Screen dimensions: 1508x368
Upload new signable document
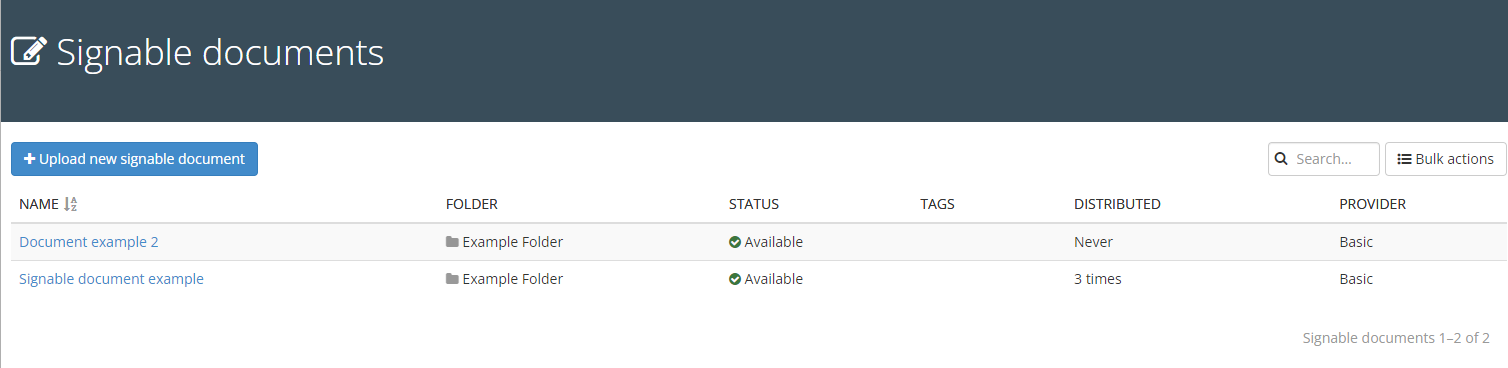coord(134,159)
